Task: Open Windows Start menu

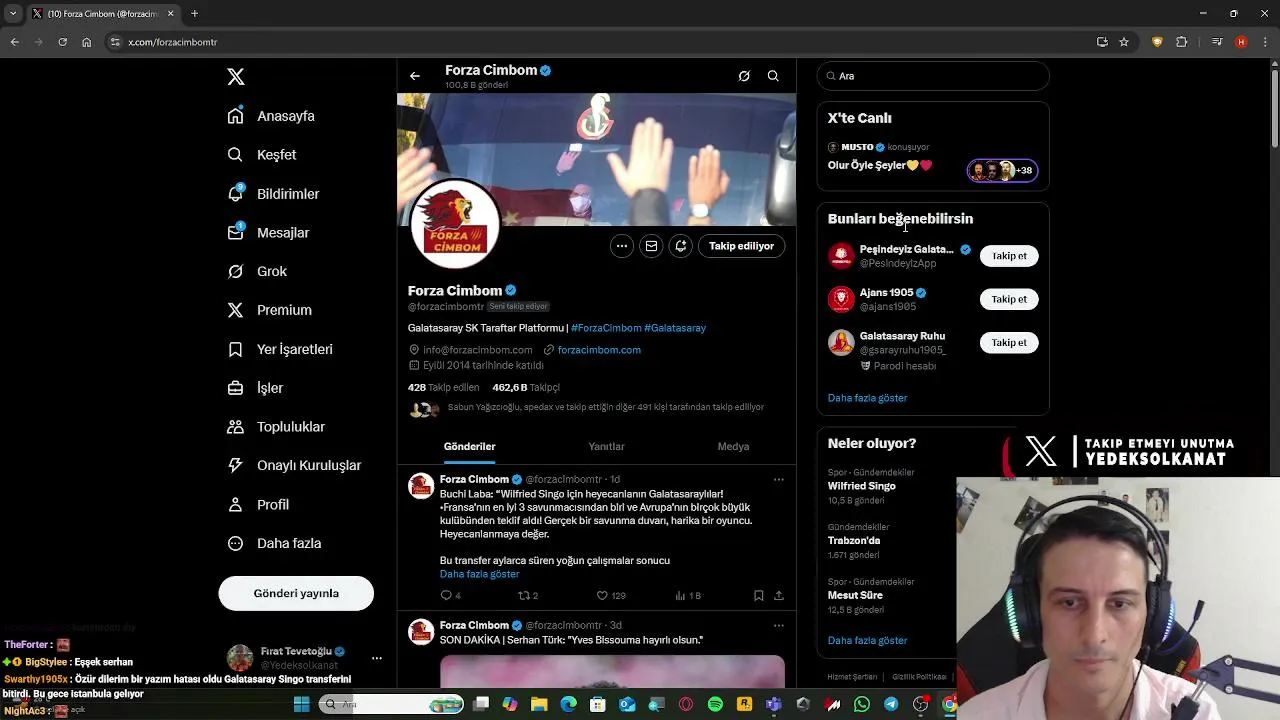Action: (301, 705)
